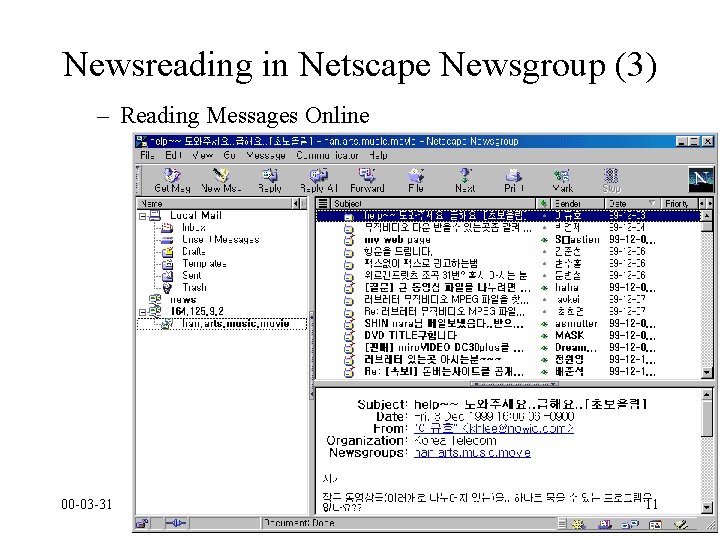720x540 pixels.
Task: Click the Reply All toolbar icon
Action: tap(319, 180)
